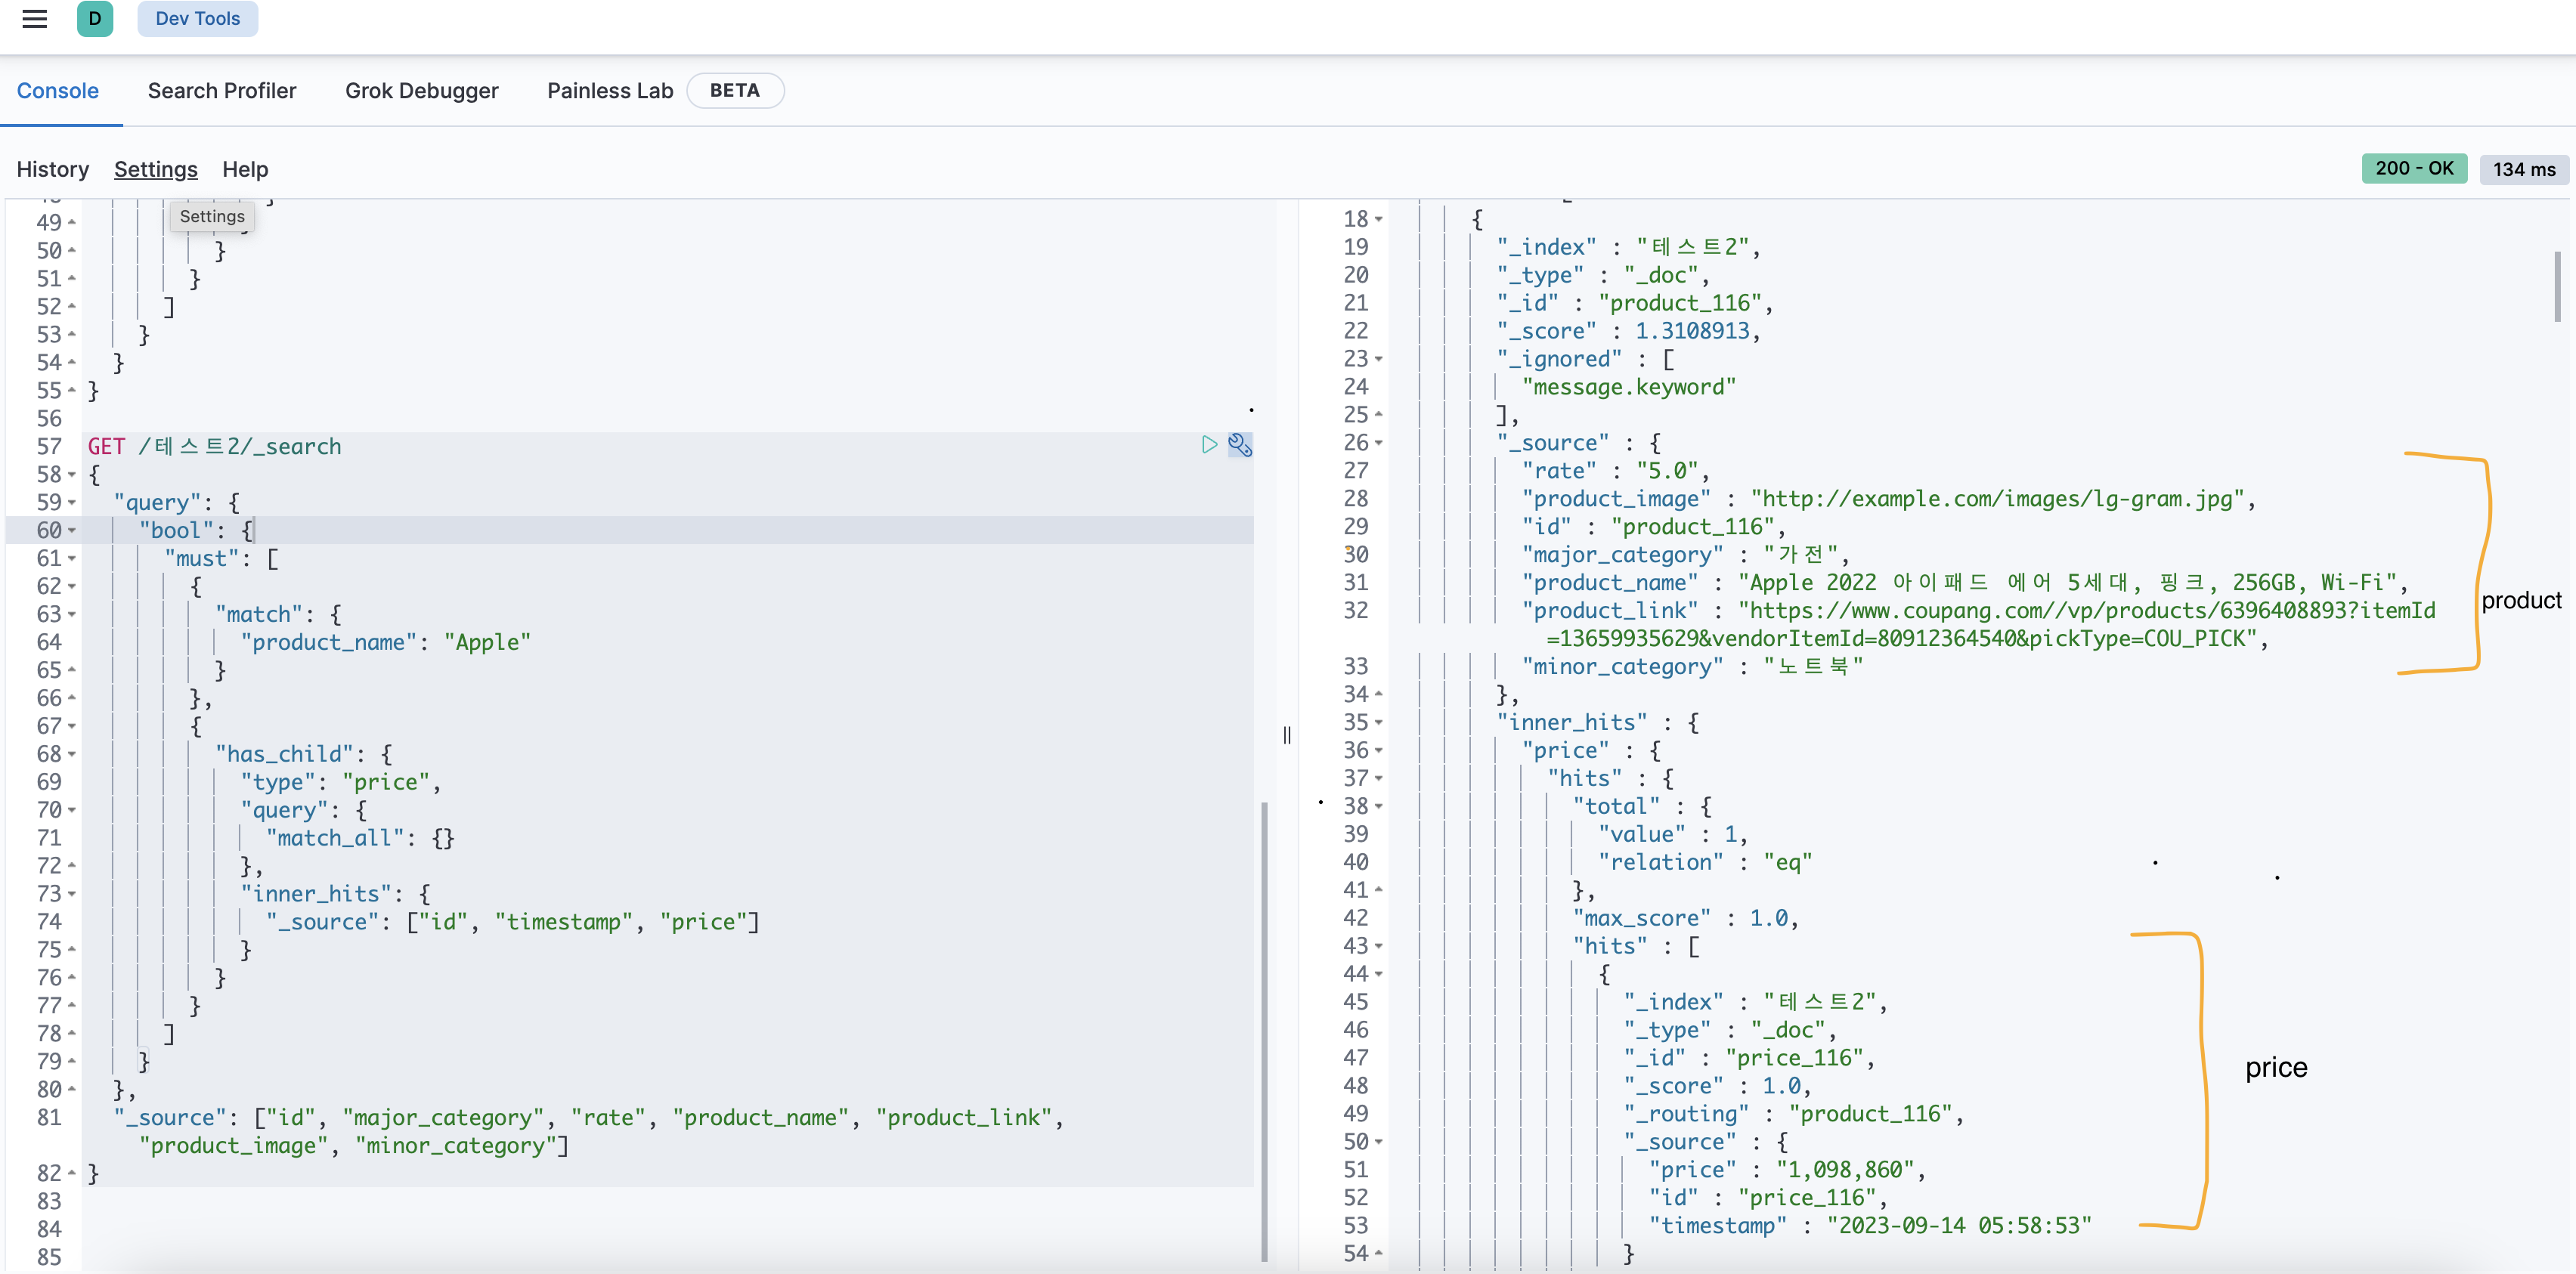Click the BETA badge

click(735, 91)
